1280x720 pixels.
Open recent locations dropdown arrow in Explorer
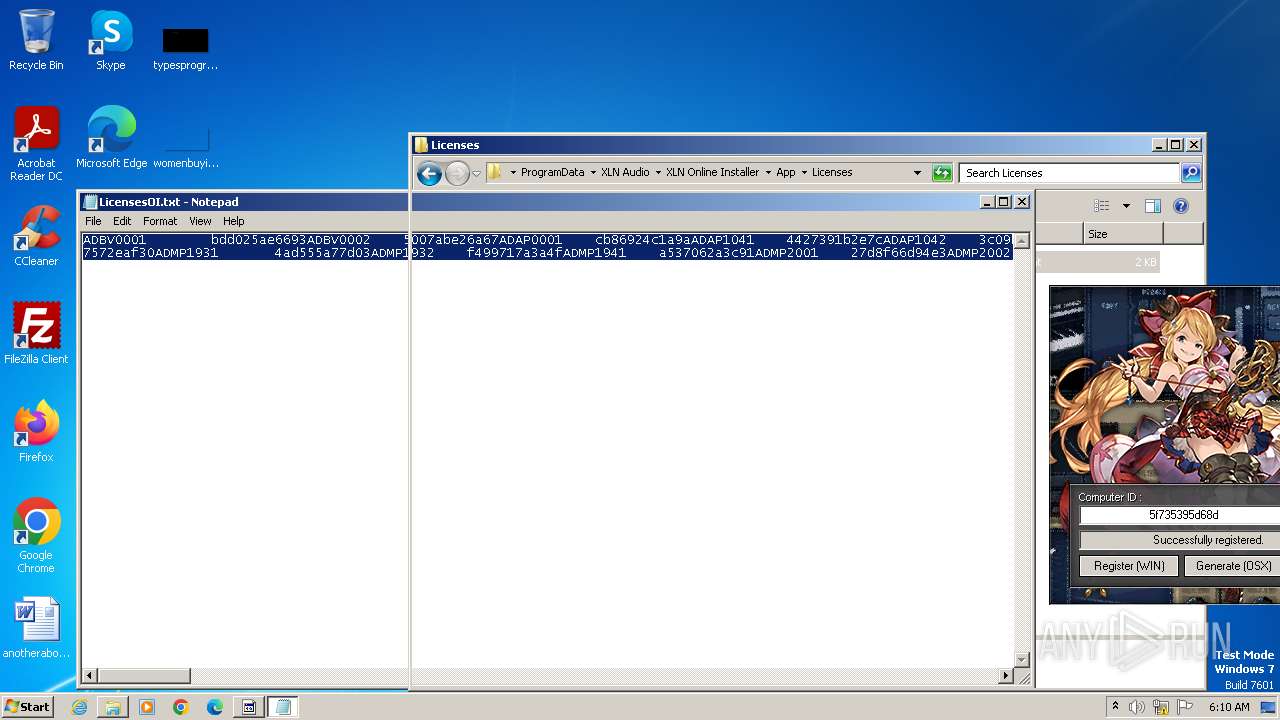(x=476, y=173)
